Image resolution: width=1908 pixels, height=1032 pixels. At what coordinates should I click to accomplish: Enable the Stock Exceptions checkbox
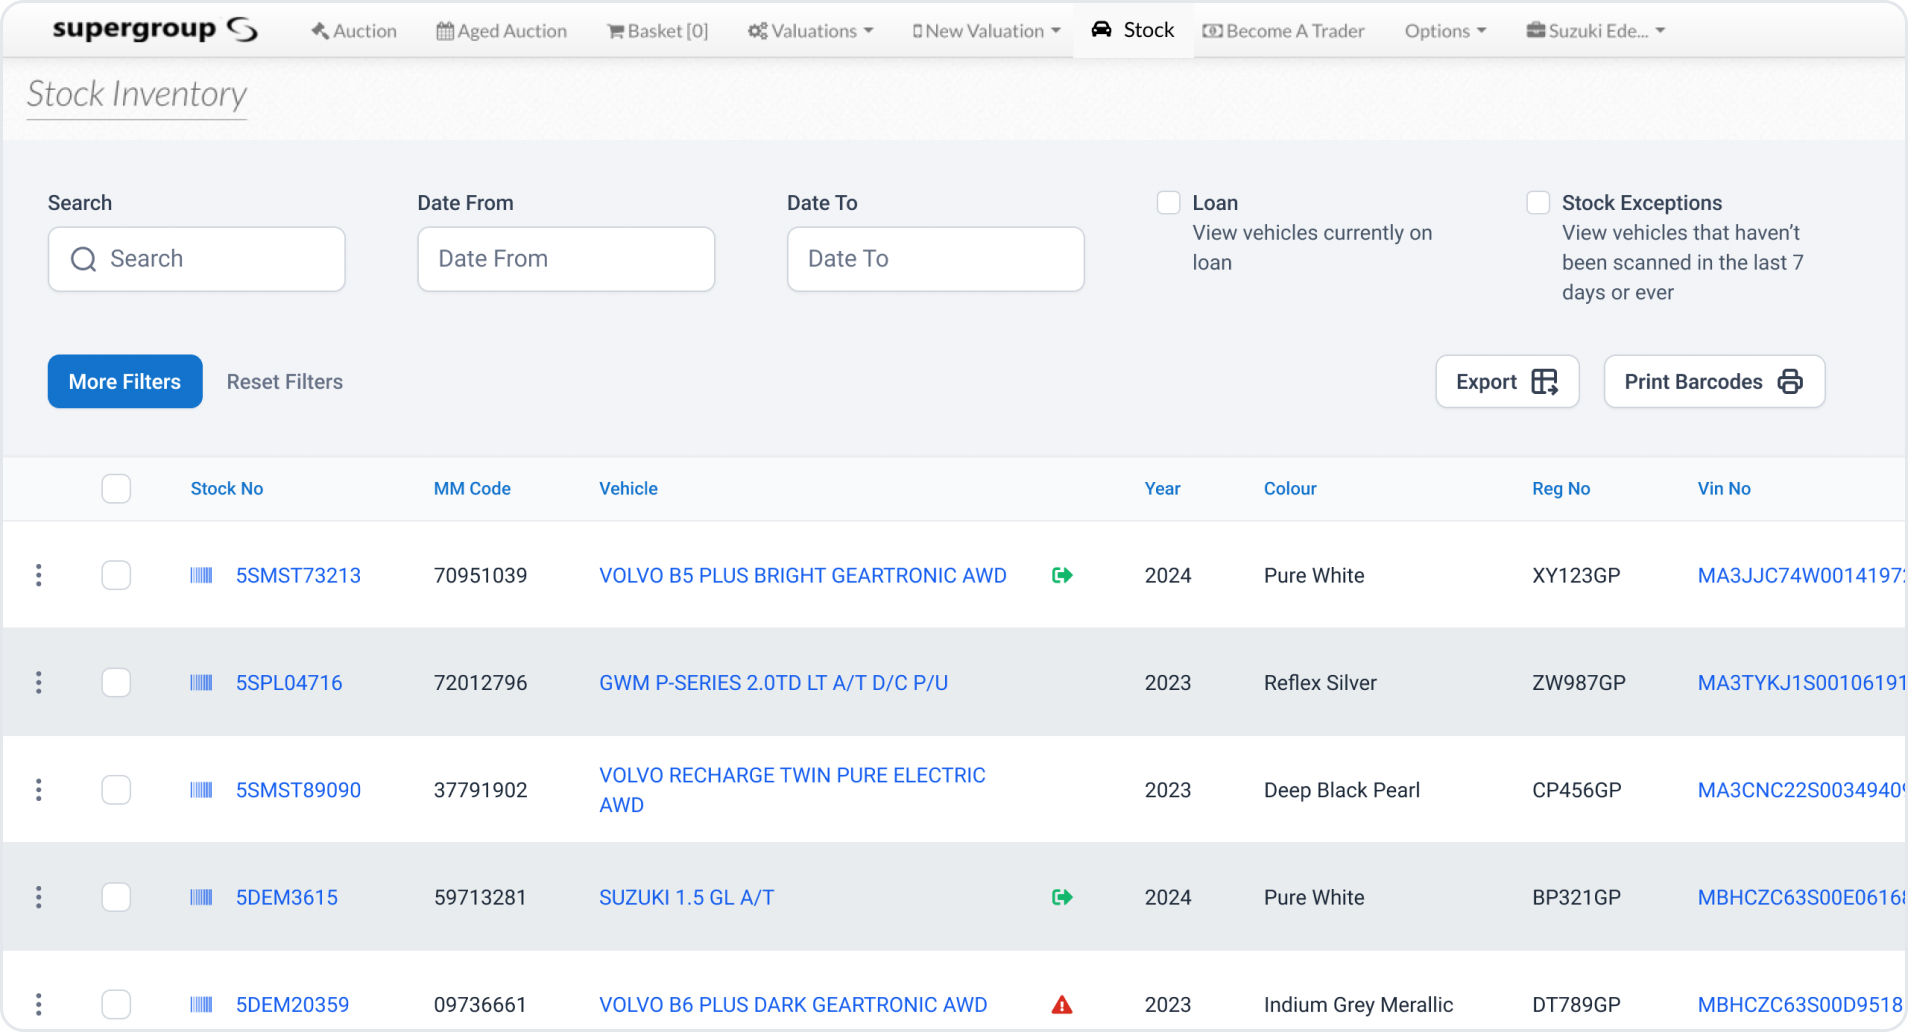click(x=1539, y=203)
